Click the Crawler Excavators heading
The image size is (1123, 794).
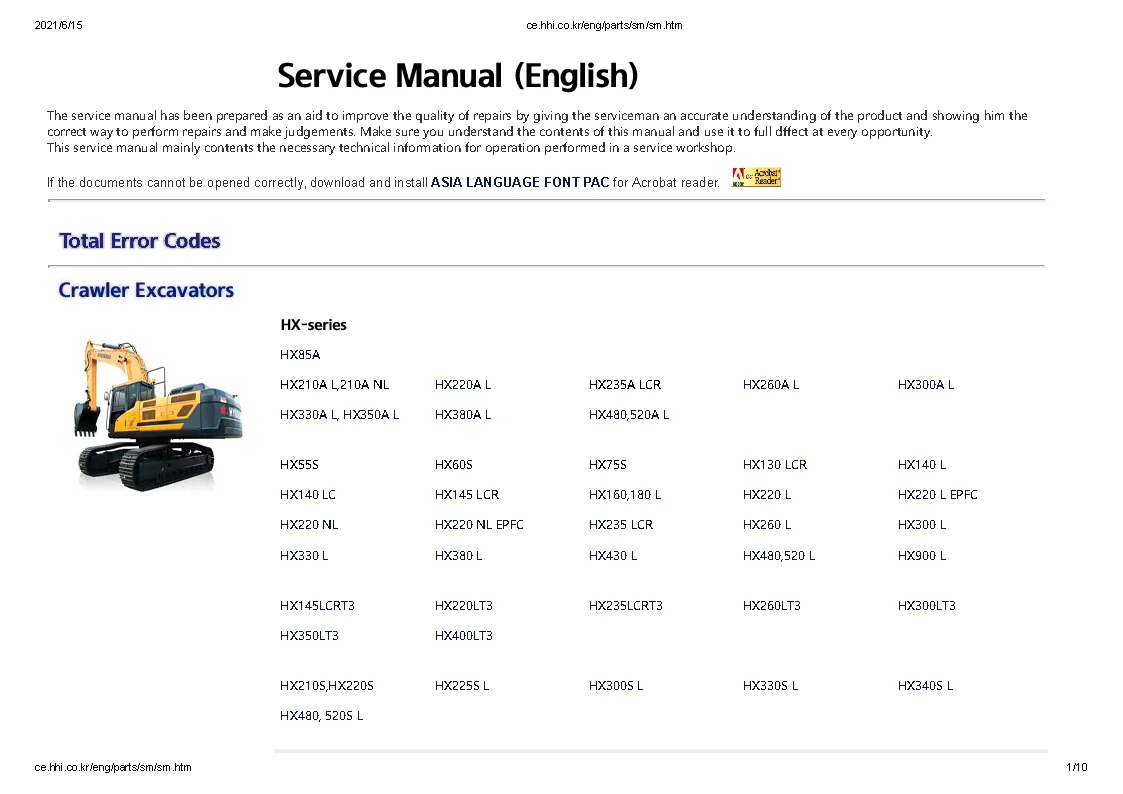(x=146, y=290)
